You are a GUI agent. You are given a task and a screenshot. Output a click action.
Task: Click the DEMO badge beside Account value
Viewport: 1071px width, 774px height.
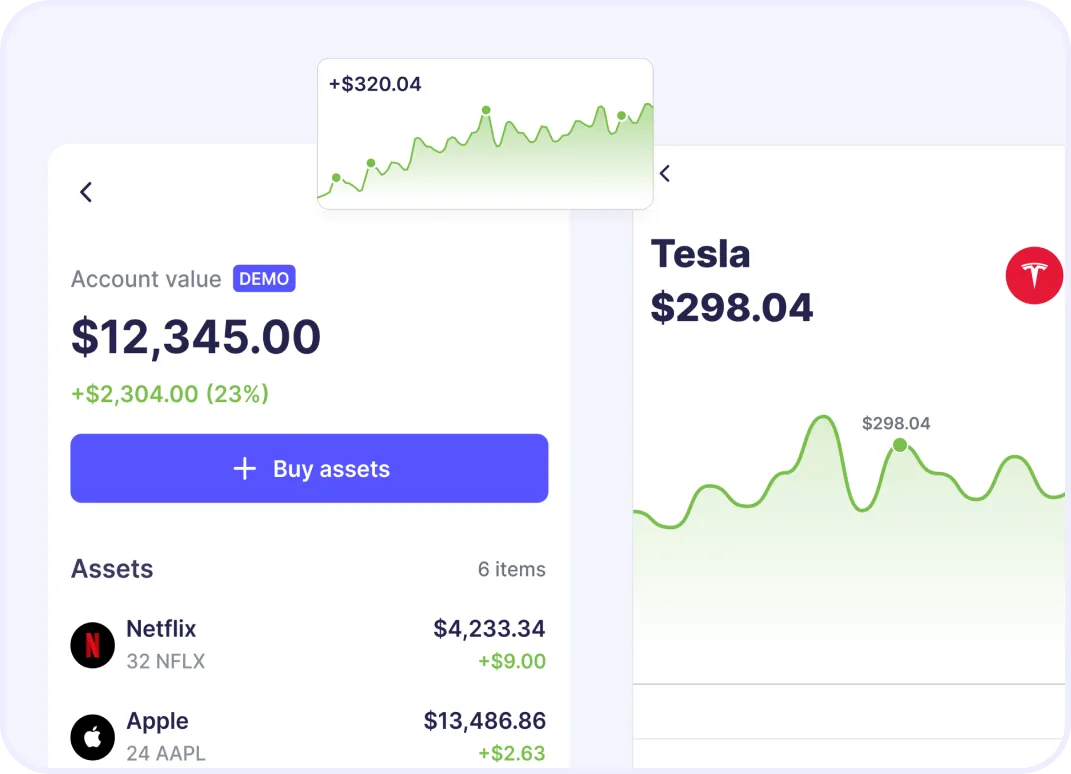tap(264, 279)
